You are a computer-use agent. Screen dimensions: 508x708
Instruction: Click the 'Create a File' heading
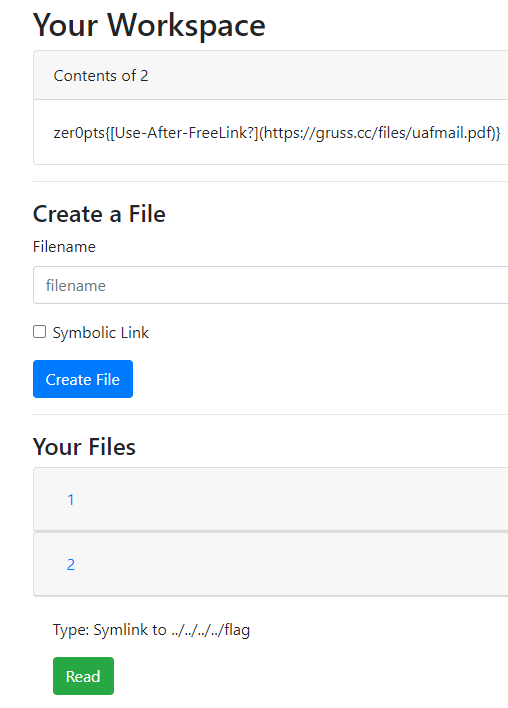pyautogui.click(x=99, y=214)
